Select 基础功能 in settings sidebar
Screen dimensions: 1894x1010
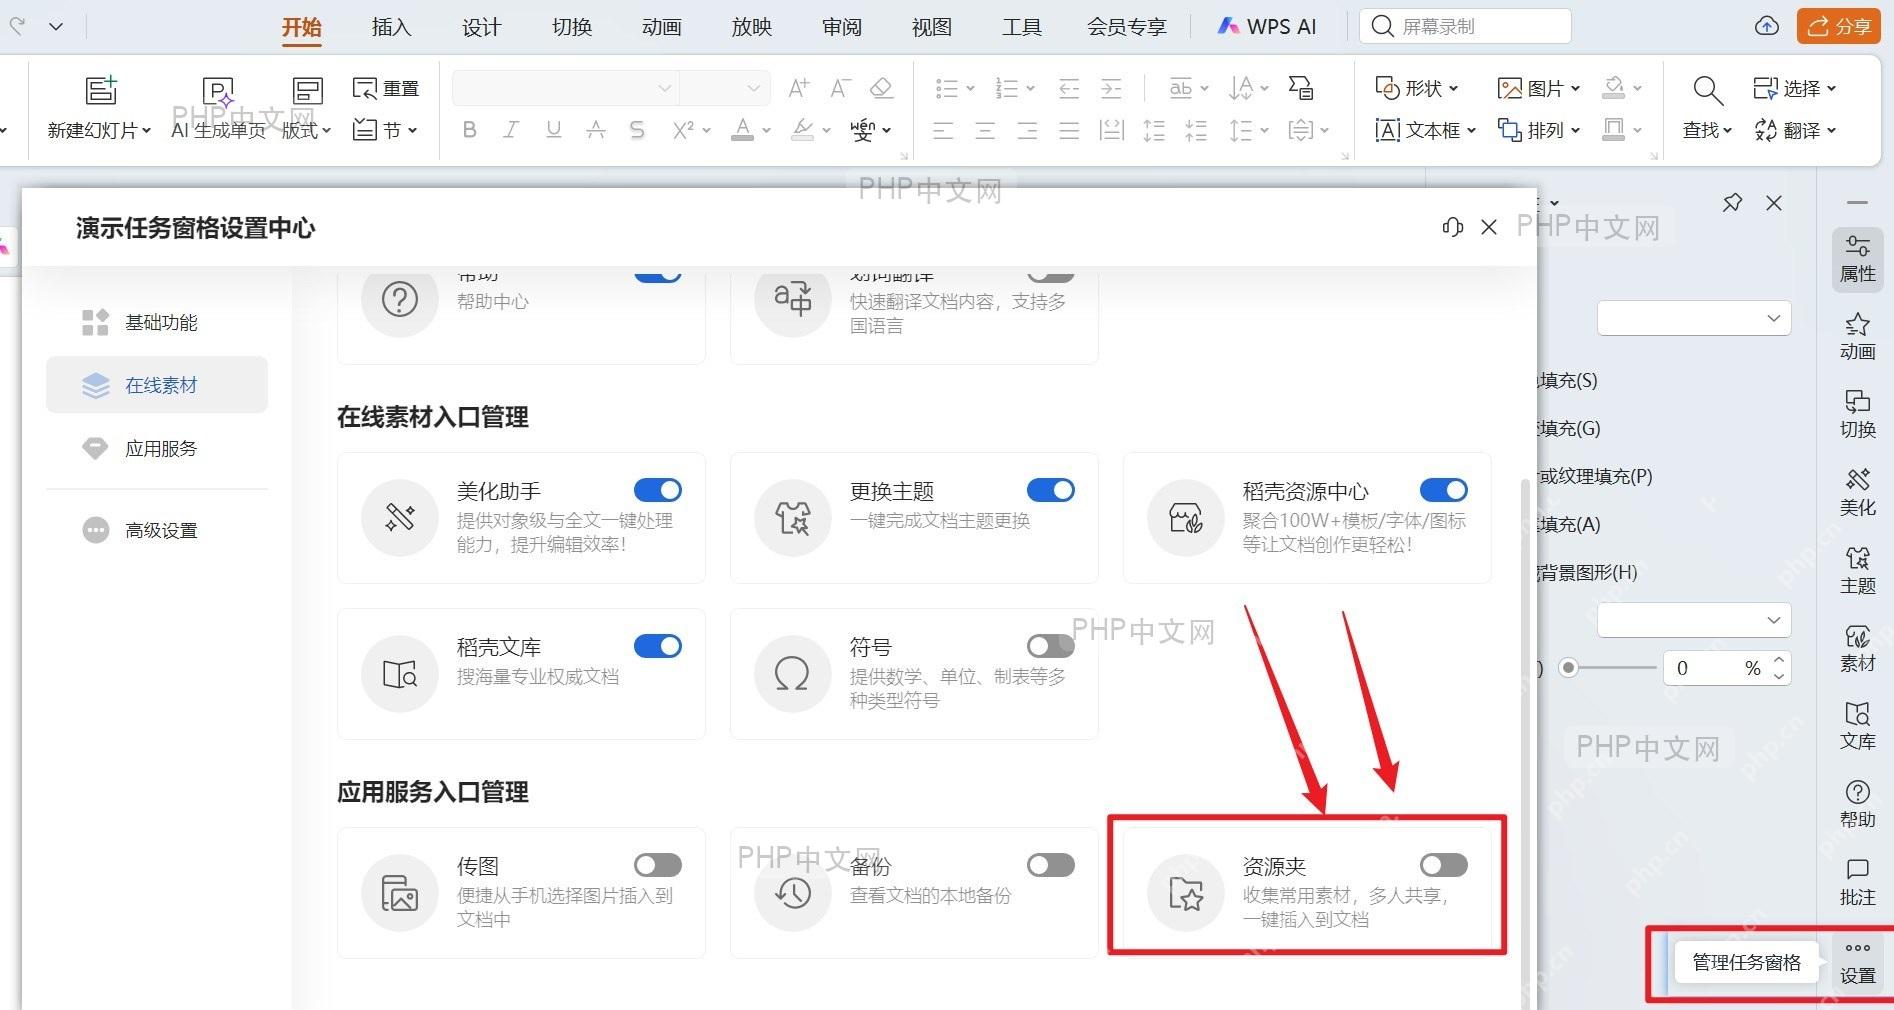(157, 322)
